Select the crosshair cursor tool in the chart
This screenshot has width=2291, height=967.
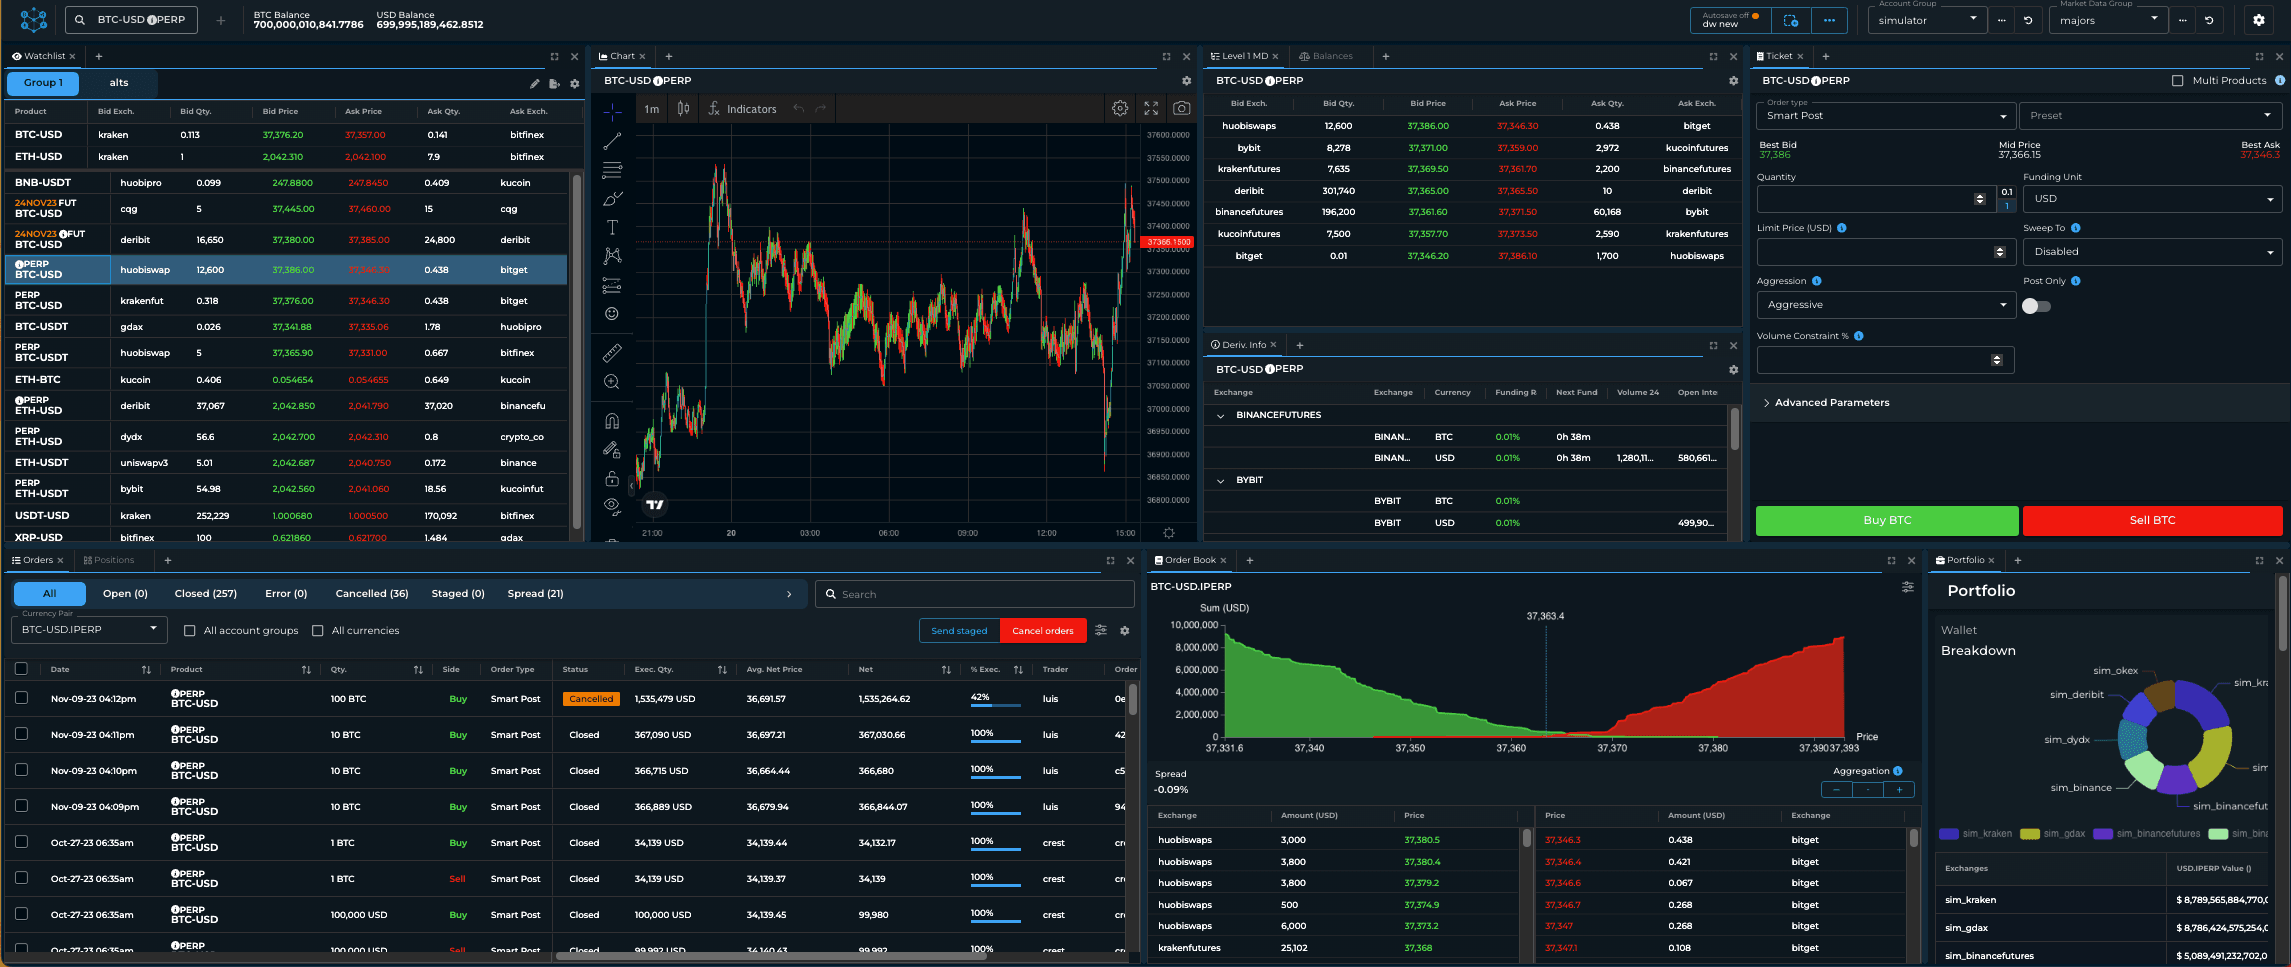tap(612, 113)
